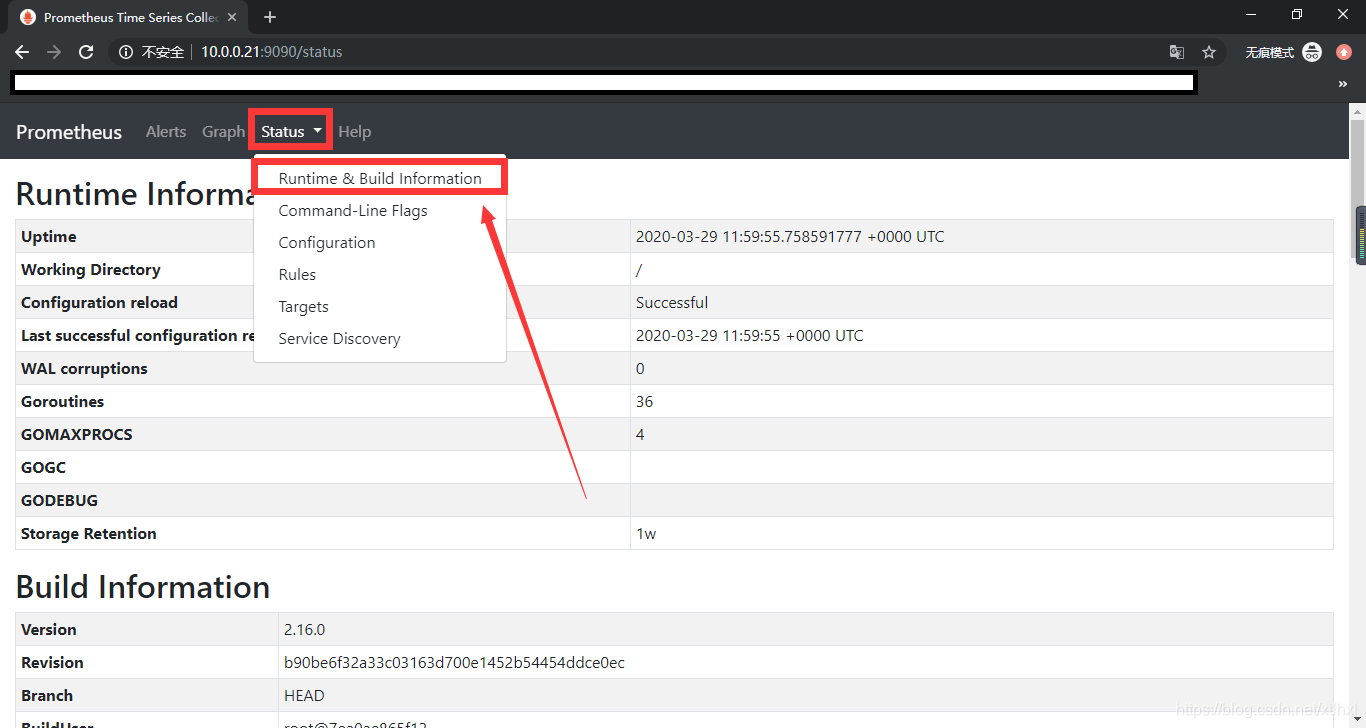Bookmark page with star icon

point(1209,52)
